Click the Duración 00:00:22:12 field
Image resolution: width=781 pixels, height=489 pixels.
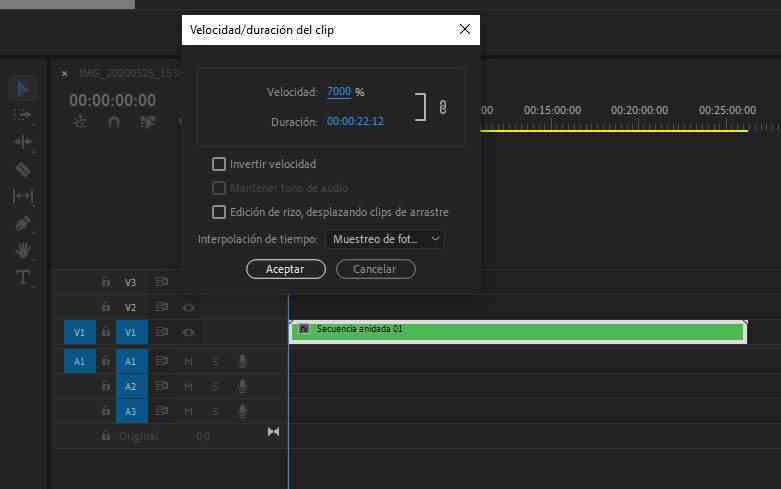355,122
